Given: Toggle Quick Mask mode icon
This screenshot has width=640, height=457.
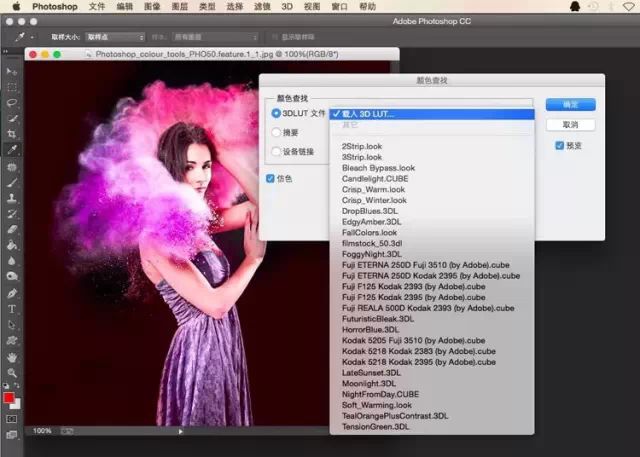Looking at the screenshot, I should pos(11,419).
